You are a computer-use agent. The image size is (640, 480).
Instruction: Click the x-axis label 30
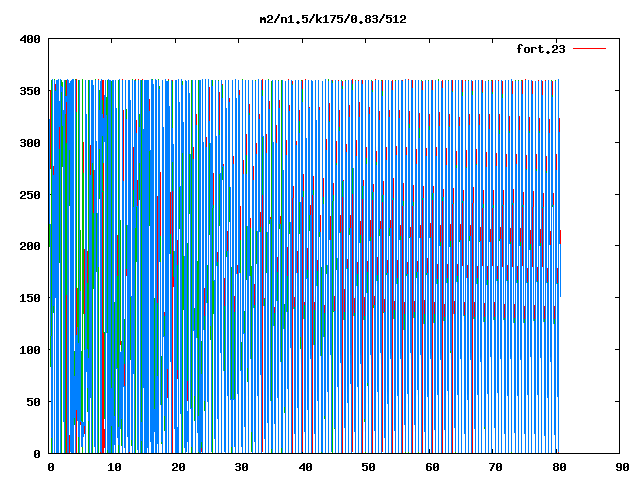tap(241, 467)
